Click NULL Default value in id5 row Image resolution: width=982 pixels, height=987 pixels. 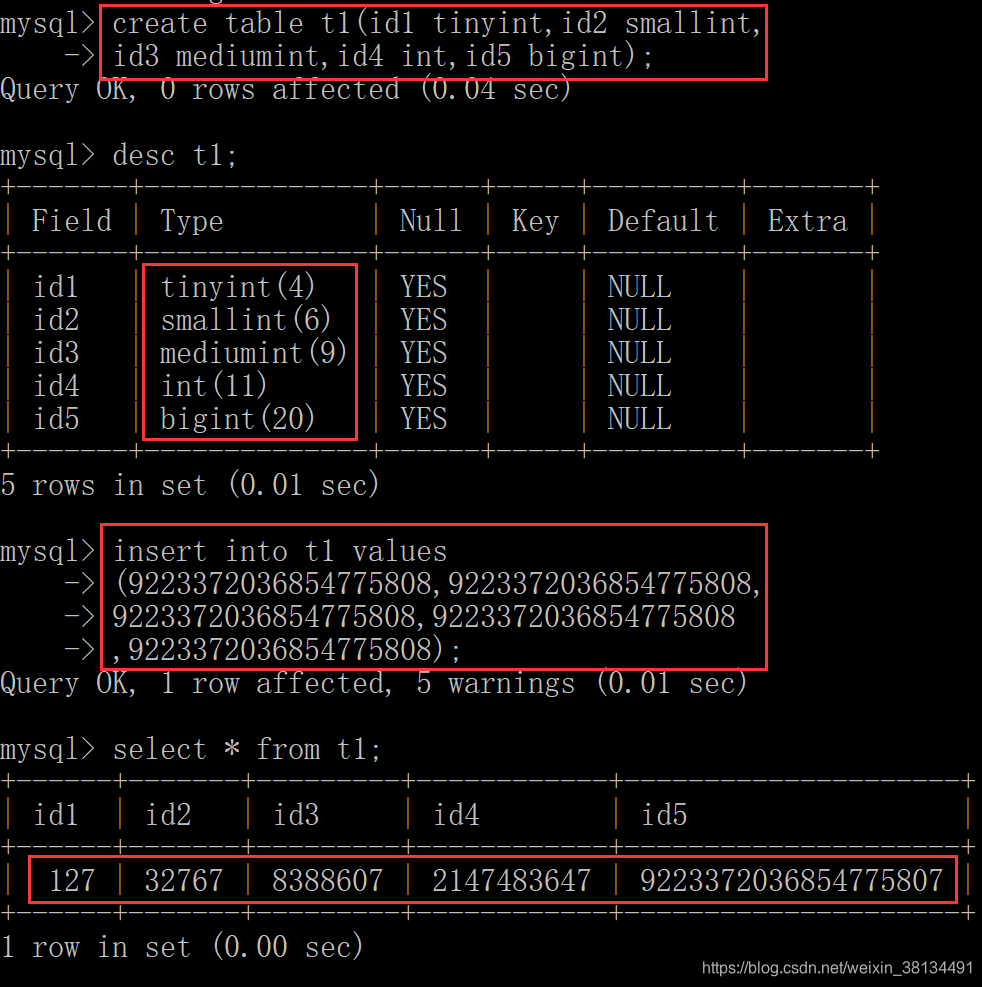[x=640, y=419]
